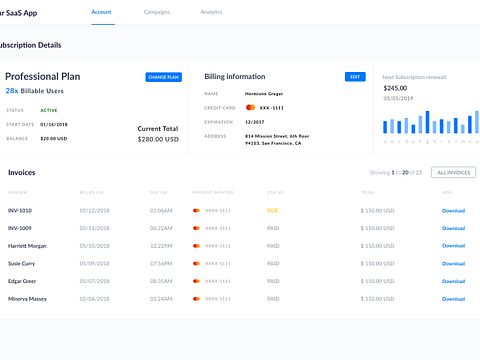Open the Analytics tab
480x360 pixels.
pyautogui.click(x=211, y=12)
